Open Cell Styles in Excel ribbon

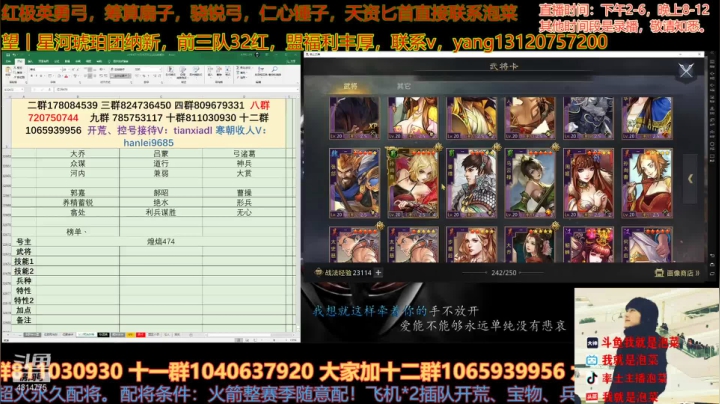pyautogui.click(x=196, y=71)
